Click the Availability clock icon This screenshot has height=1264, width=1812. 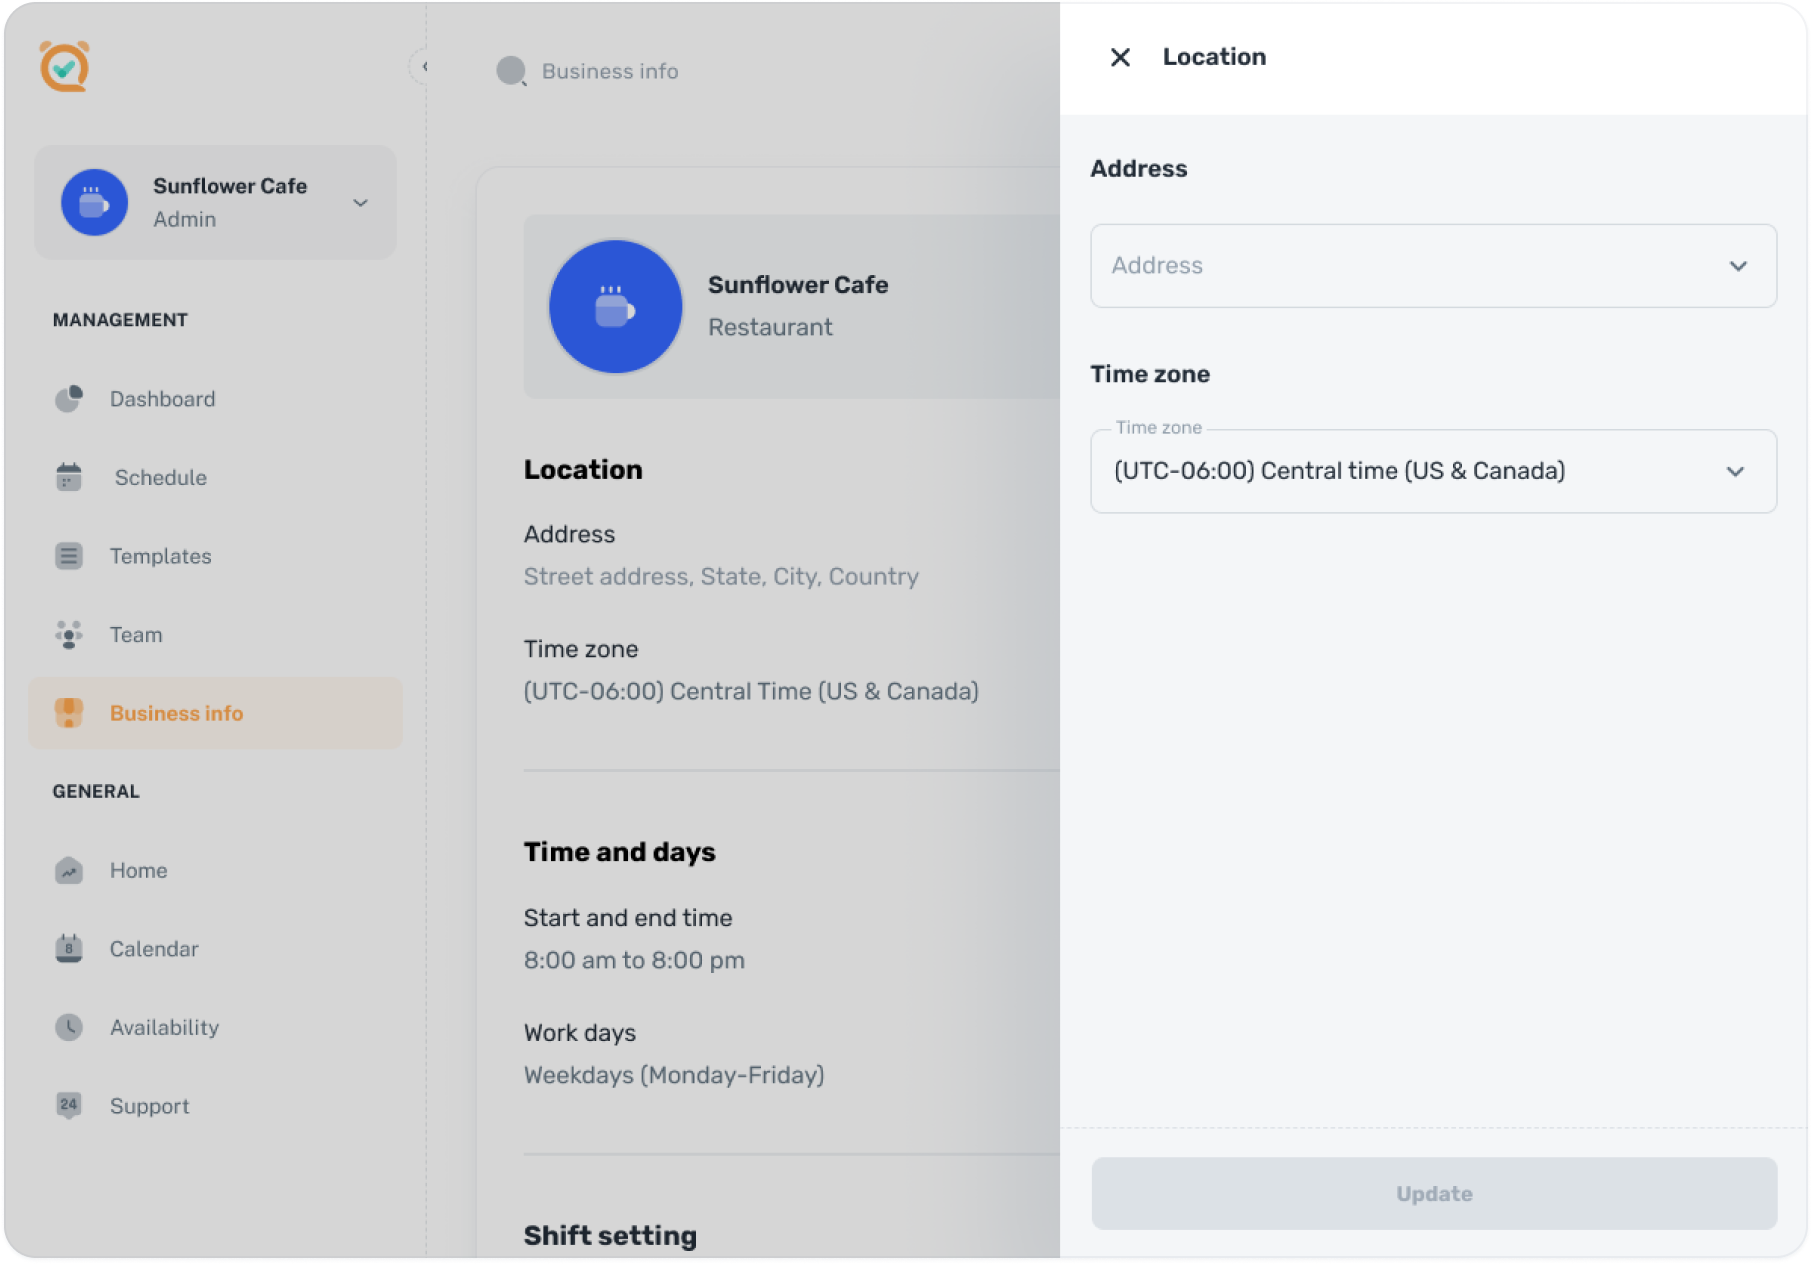point(68,1027)
